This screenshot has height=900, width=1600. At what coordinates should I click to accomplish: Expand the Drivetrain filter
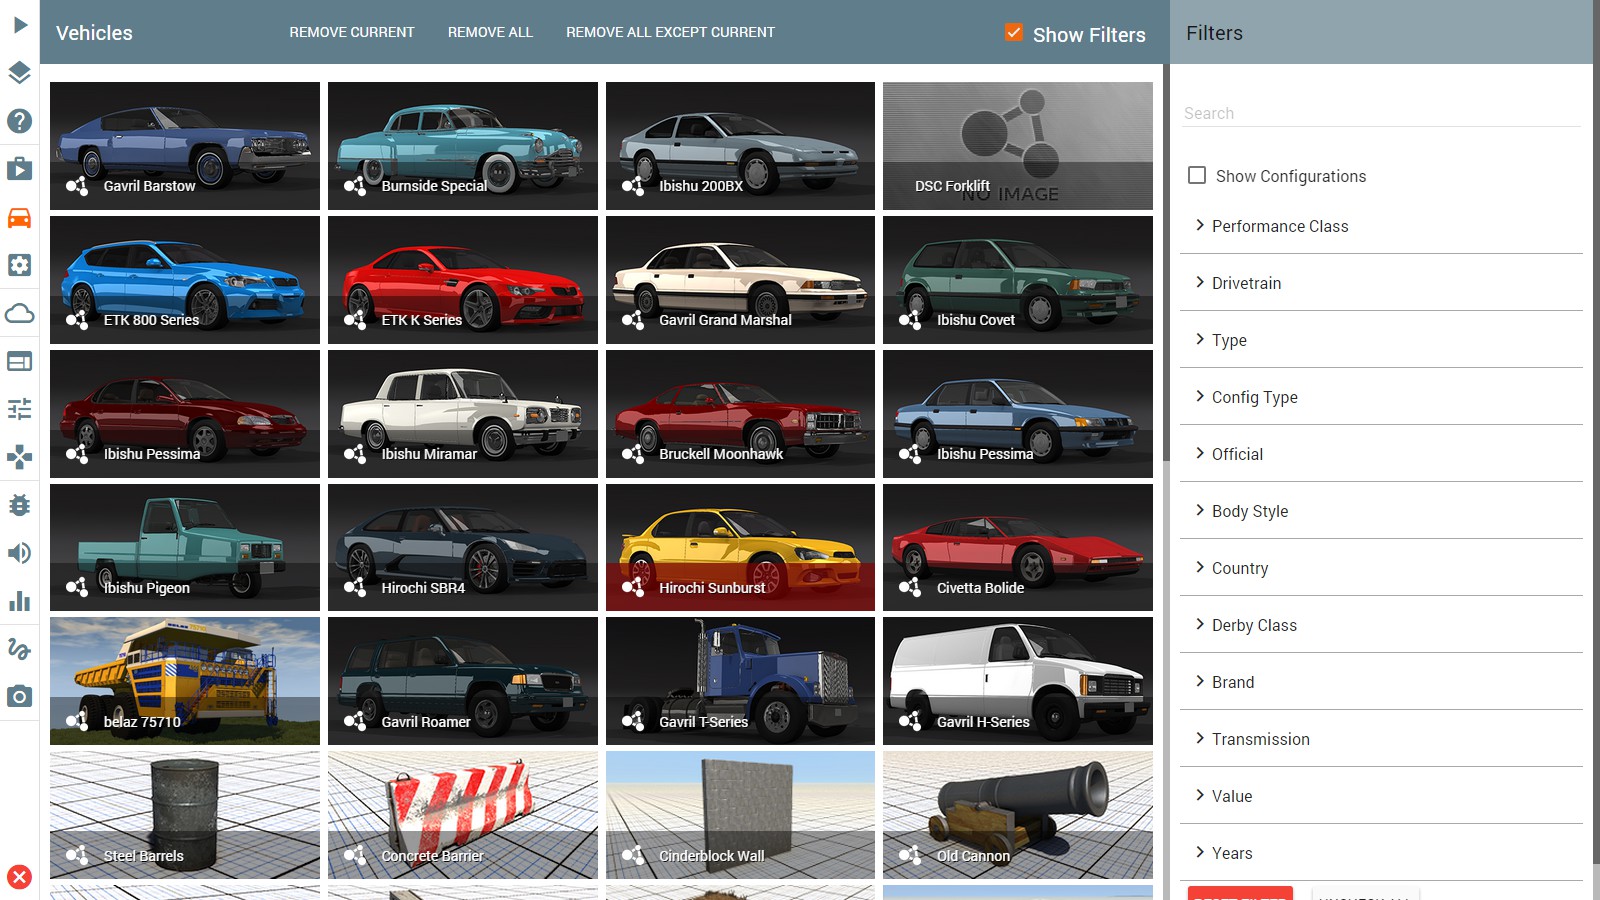pos(1381,283)
